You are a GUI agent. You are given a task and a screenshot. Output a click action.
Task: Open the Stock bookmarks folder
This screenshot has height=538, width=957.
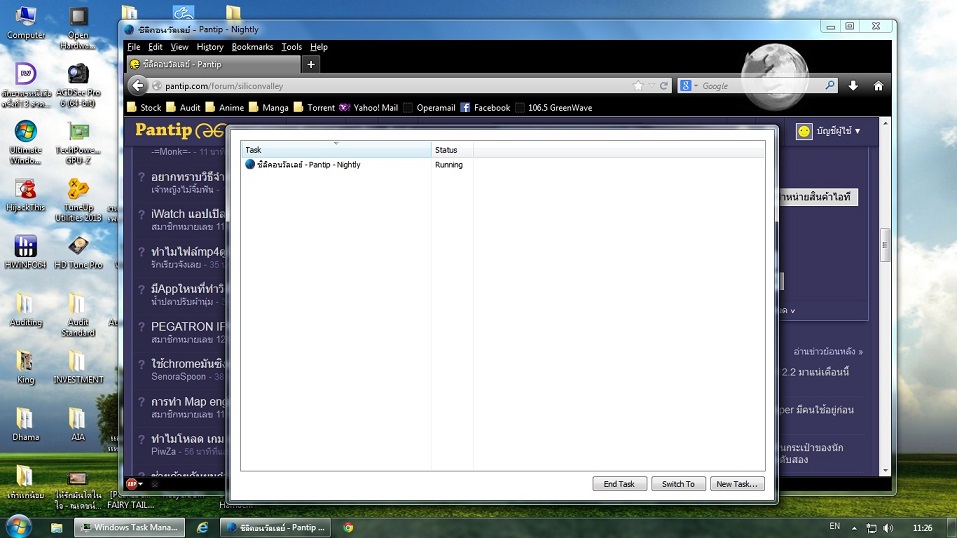[145, 107]
